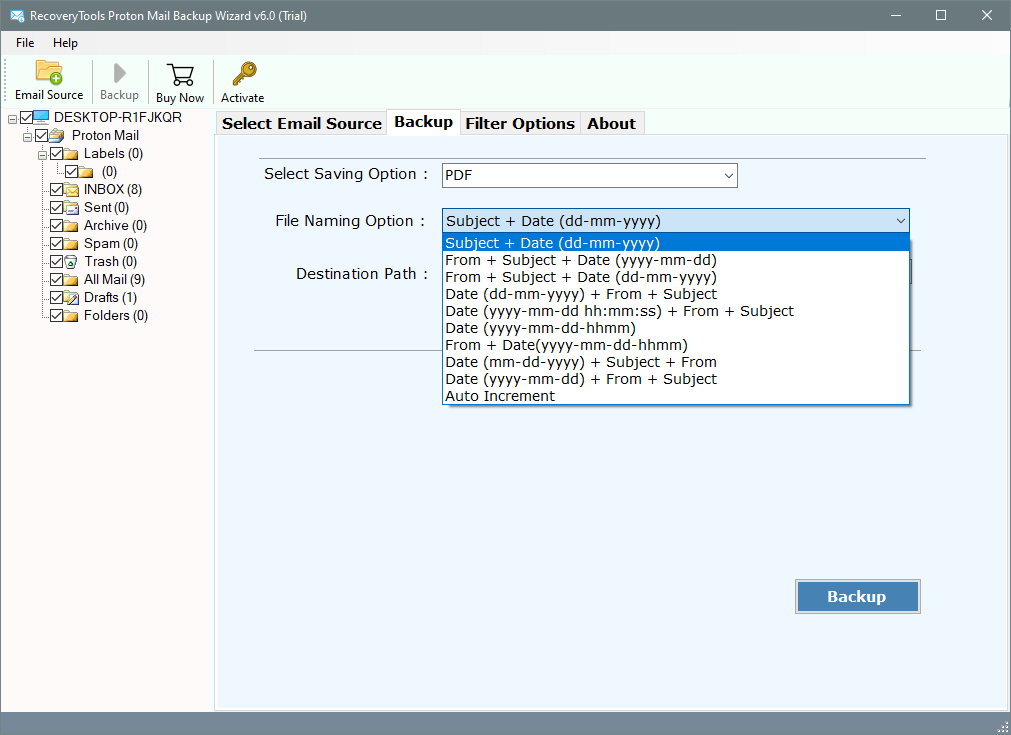The height and width of the screenshot is (735, 1011).
Task: Toggle the Trash (0) checkbox
Action: click(57, 262)
